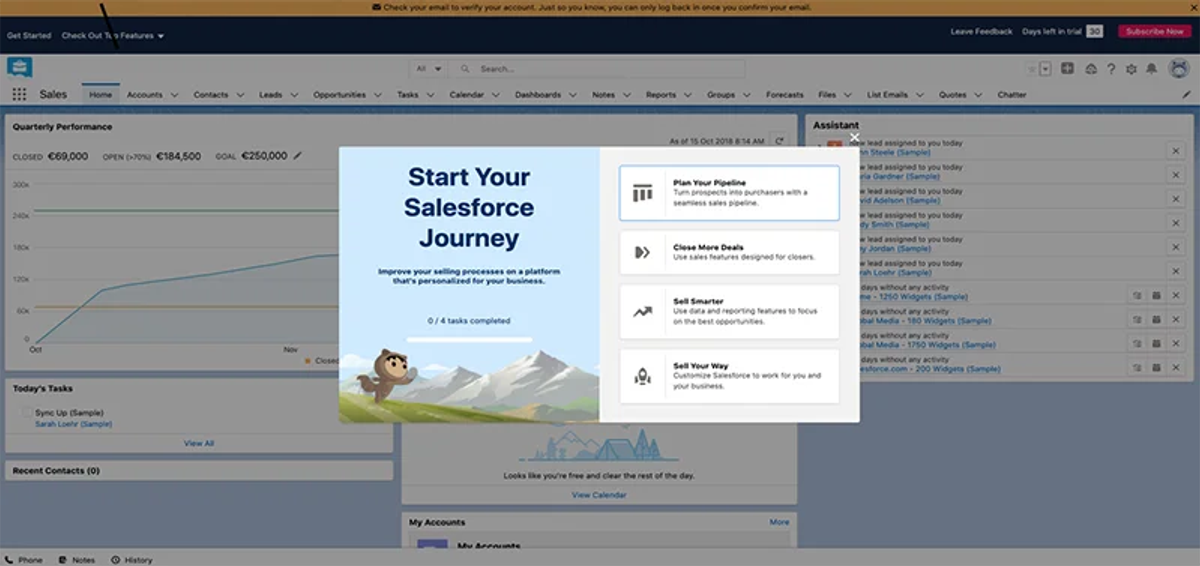Open the Tasks tab

click(407, 95)
